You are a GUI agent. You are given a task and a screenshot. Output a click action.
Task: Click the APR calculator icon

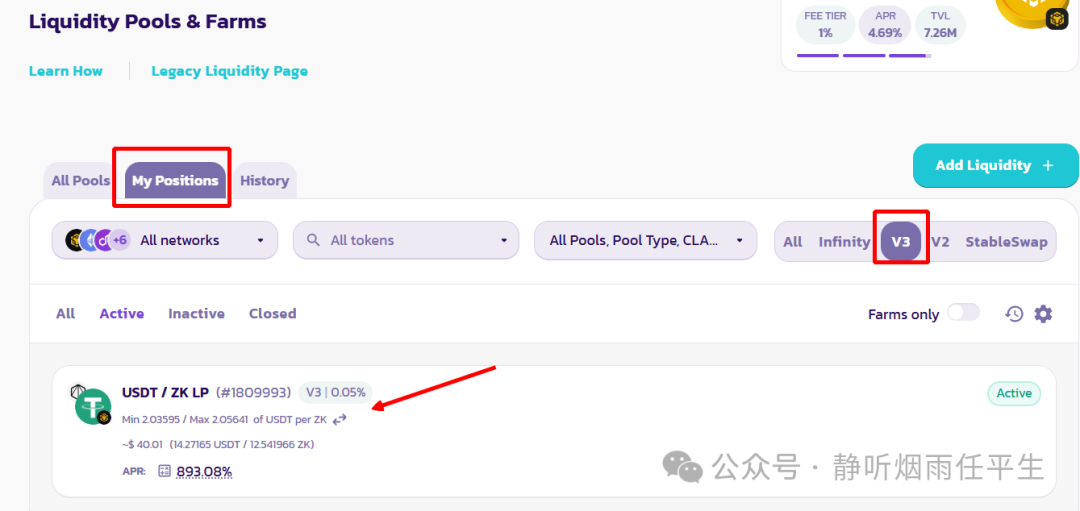click(164, 471)
